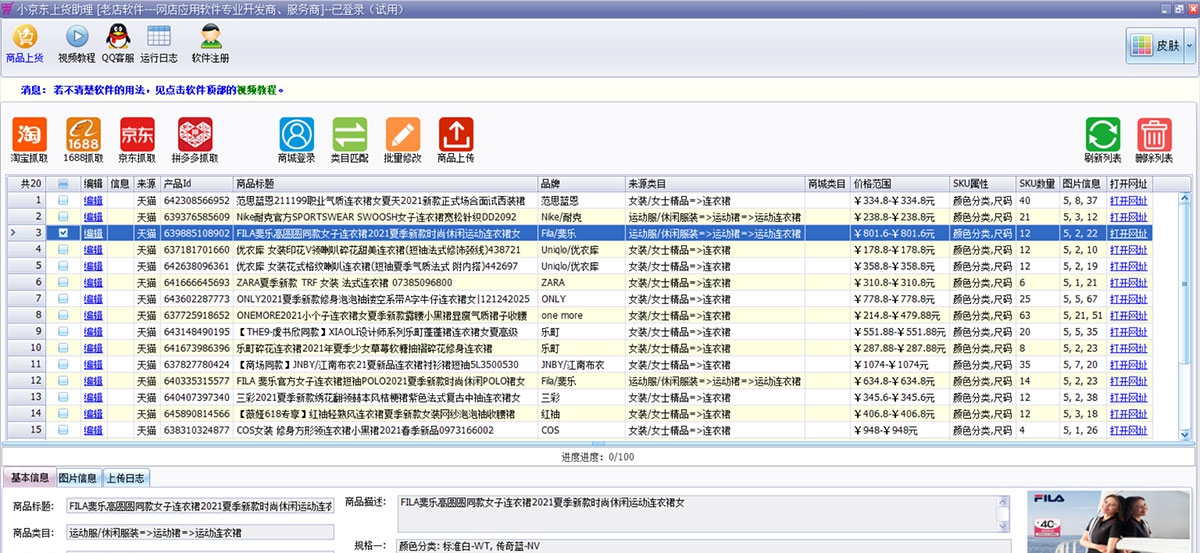
Task: Open 批量修改 batch edit tool
Action: tap(403, 134)
